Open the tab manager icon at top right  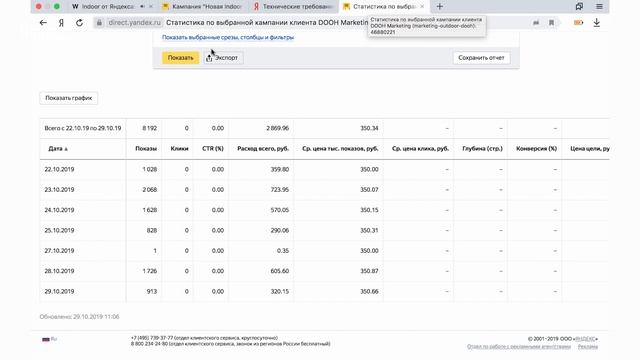pos(579,7)
